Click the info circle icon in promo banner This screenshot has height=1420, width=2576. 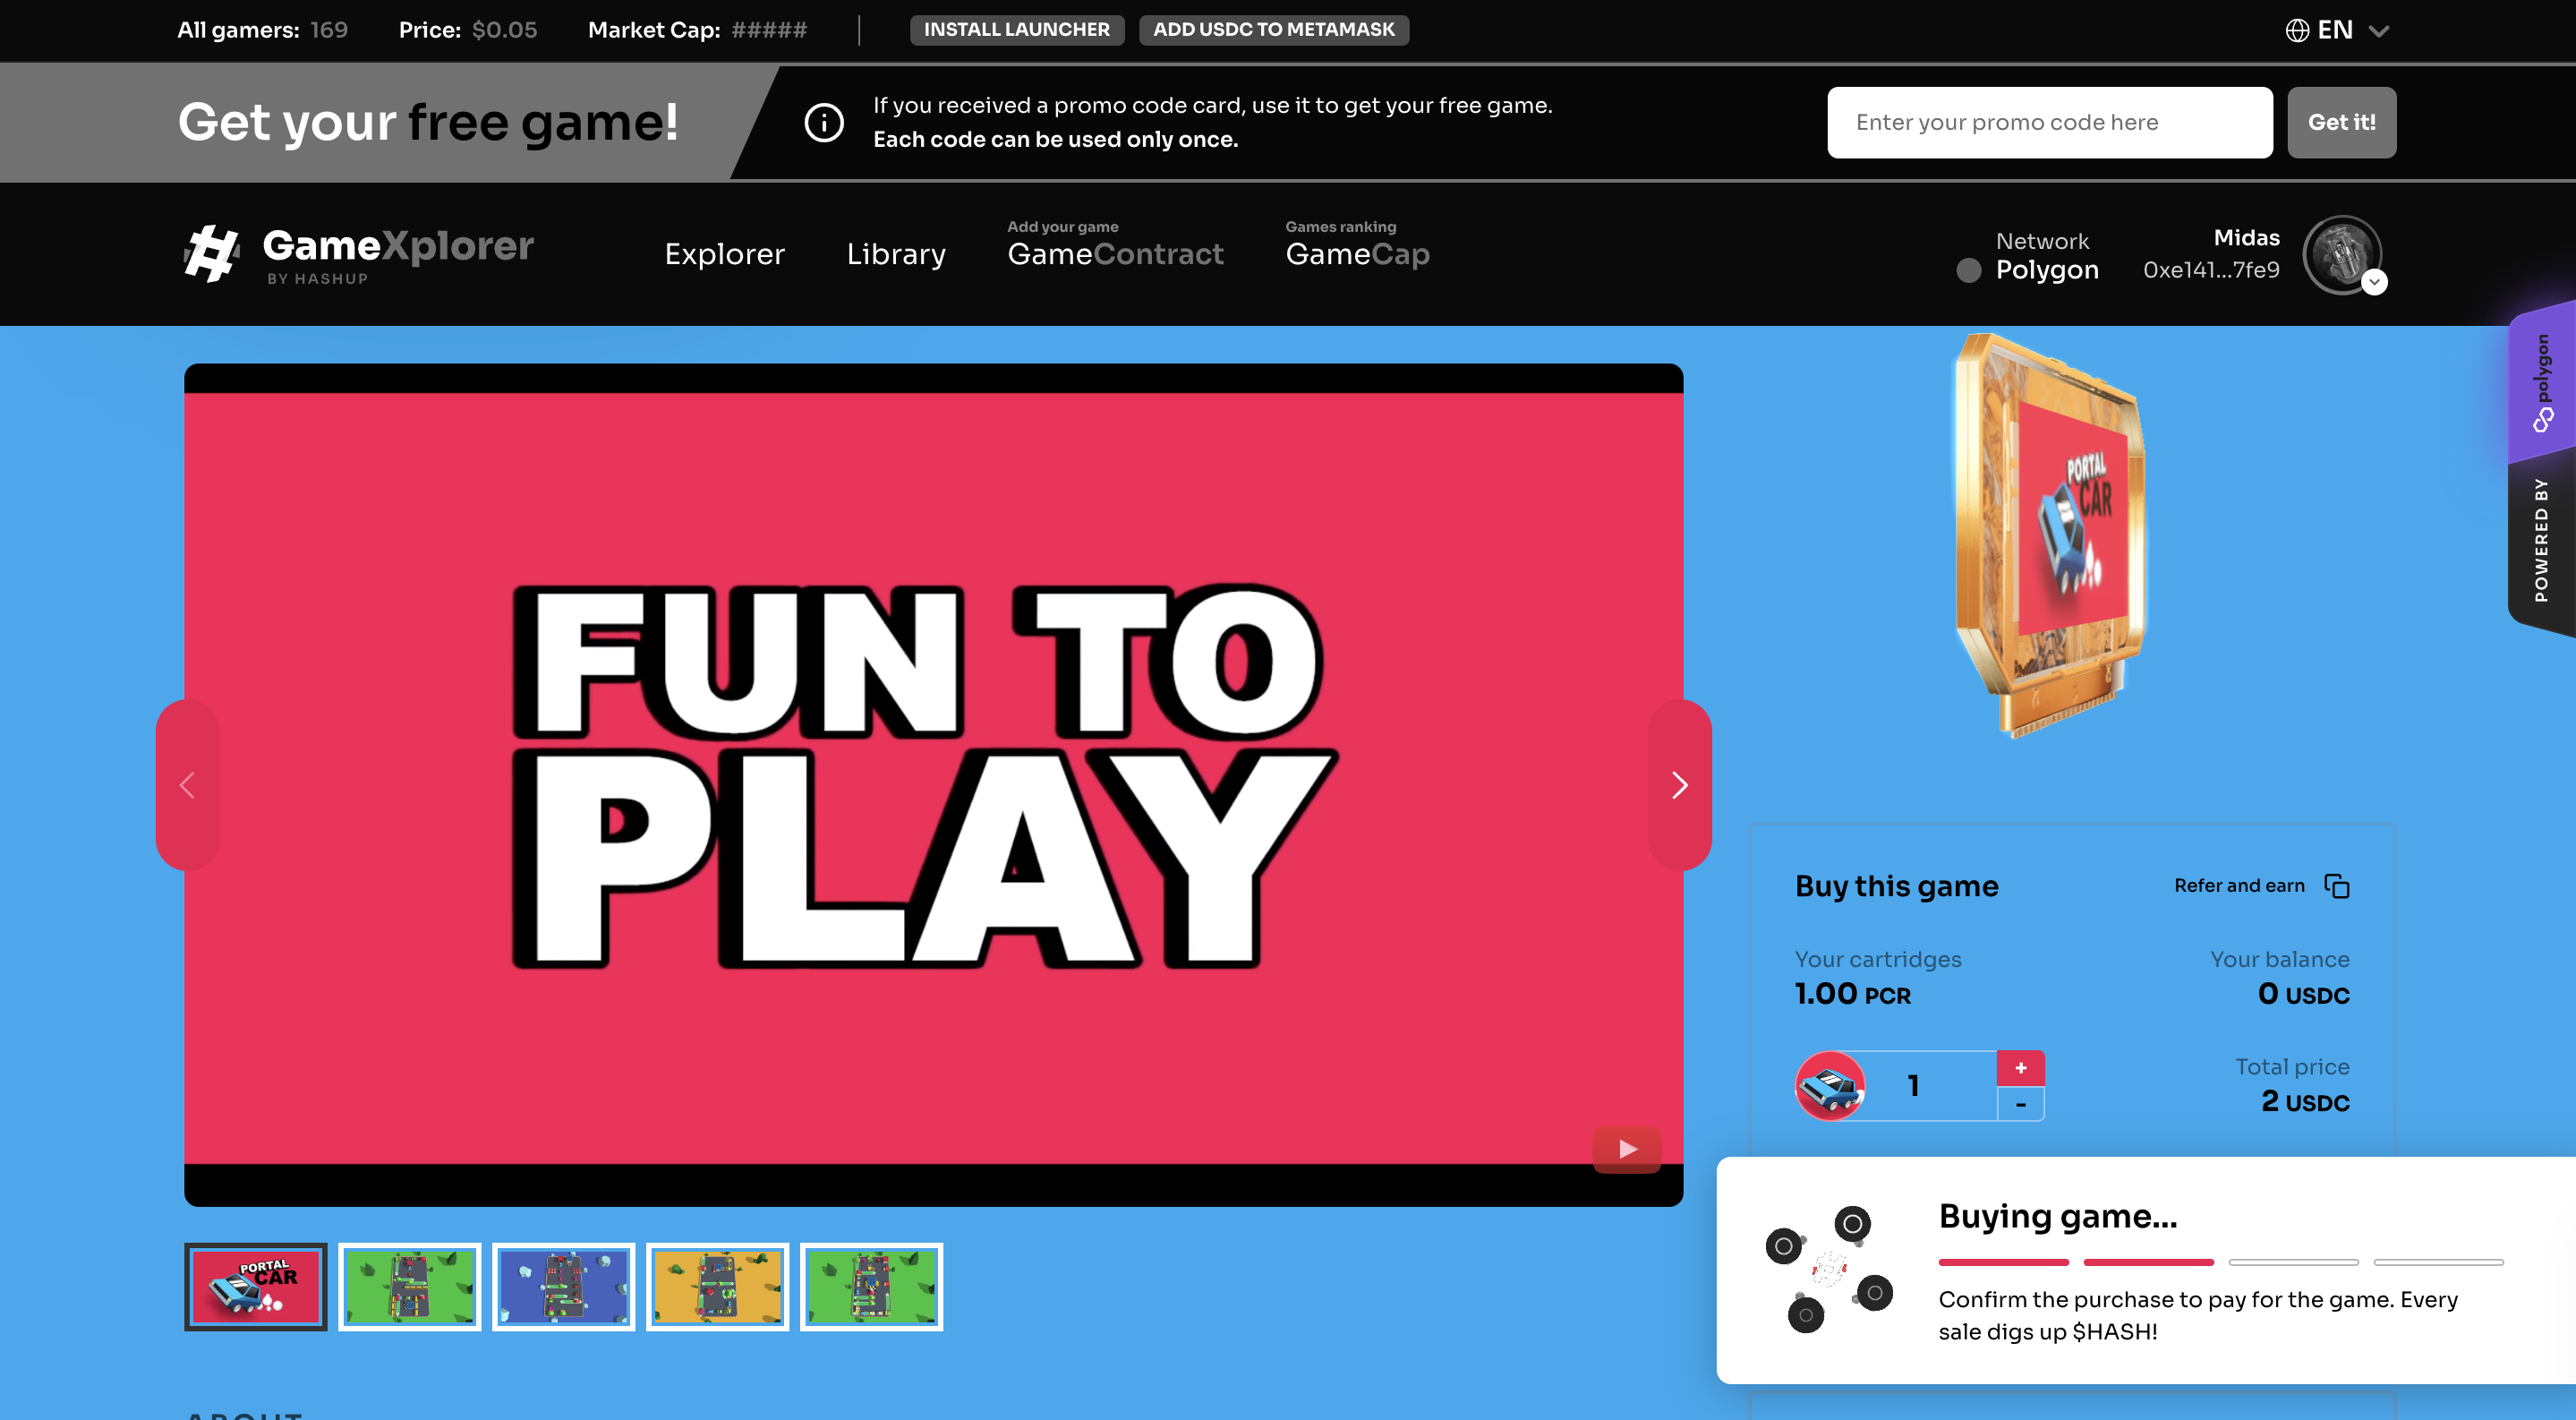coord(824,122)
